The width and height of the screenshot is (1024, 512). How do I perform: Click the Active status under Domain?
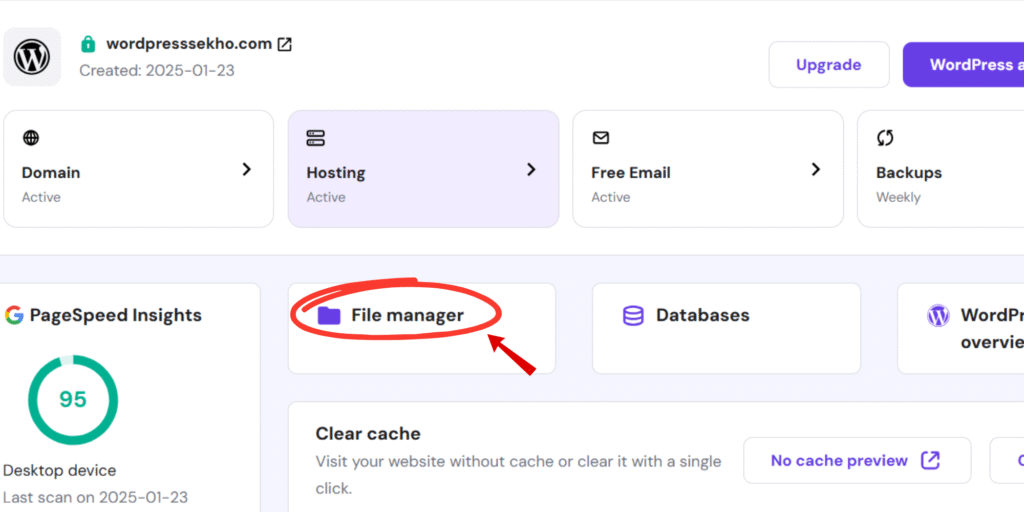click(x=41, y=197)
